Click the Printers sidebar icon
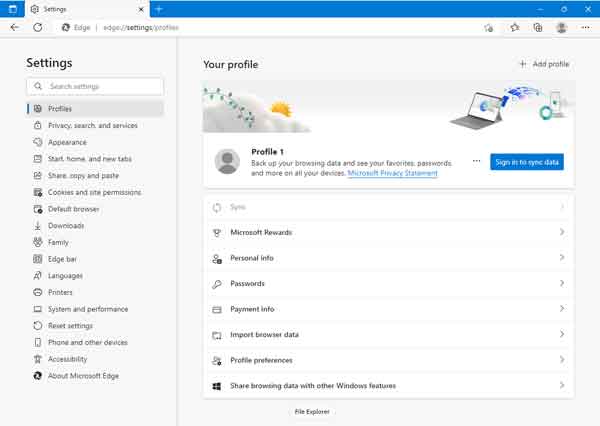The image size is (600, 426). click(38, 292)
